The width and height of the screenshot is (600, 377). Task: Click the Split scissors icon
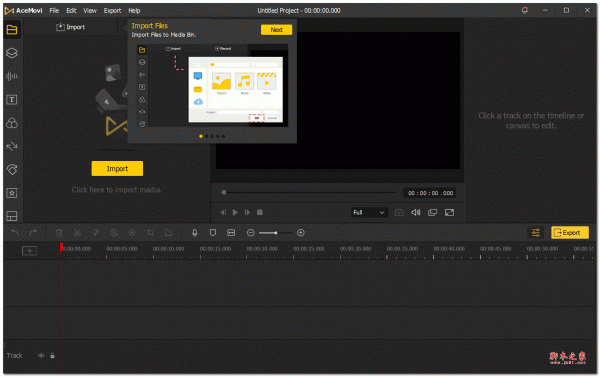pos(77,233)
